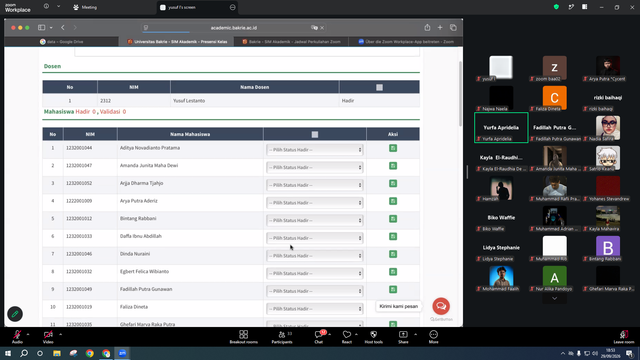The height and width of the screenshot is (360, 640).
Task: Open the Windows notification center icon
Action: click(629, 353)
